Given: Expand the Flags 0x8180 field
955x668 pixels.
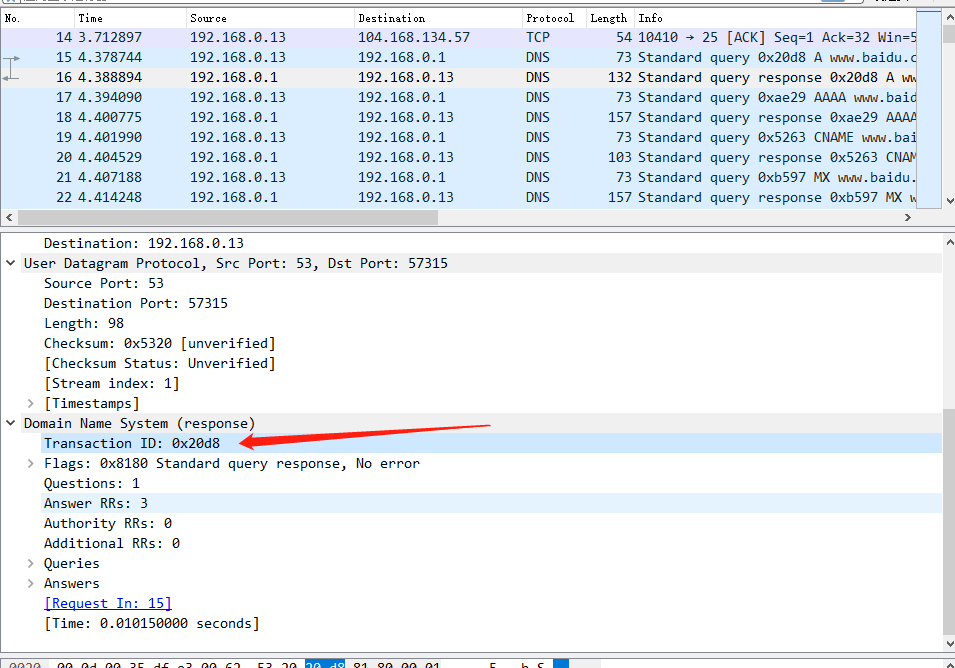Looking at the screenshot, I should 29,463.
